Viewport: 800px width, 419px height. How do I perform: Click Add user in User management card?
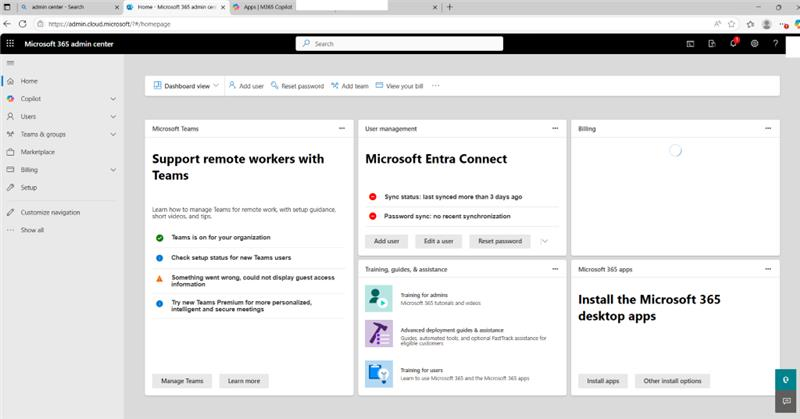pos(387,241)
